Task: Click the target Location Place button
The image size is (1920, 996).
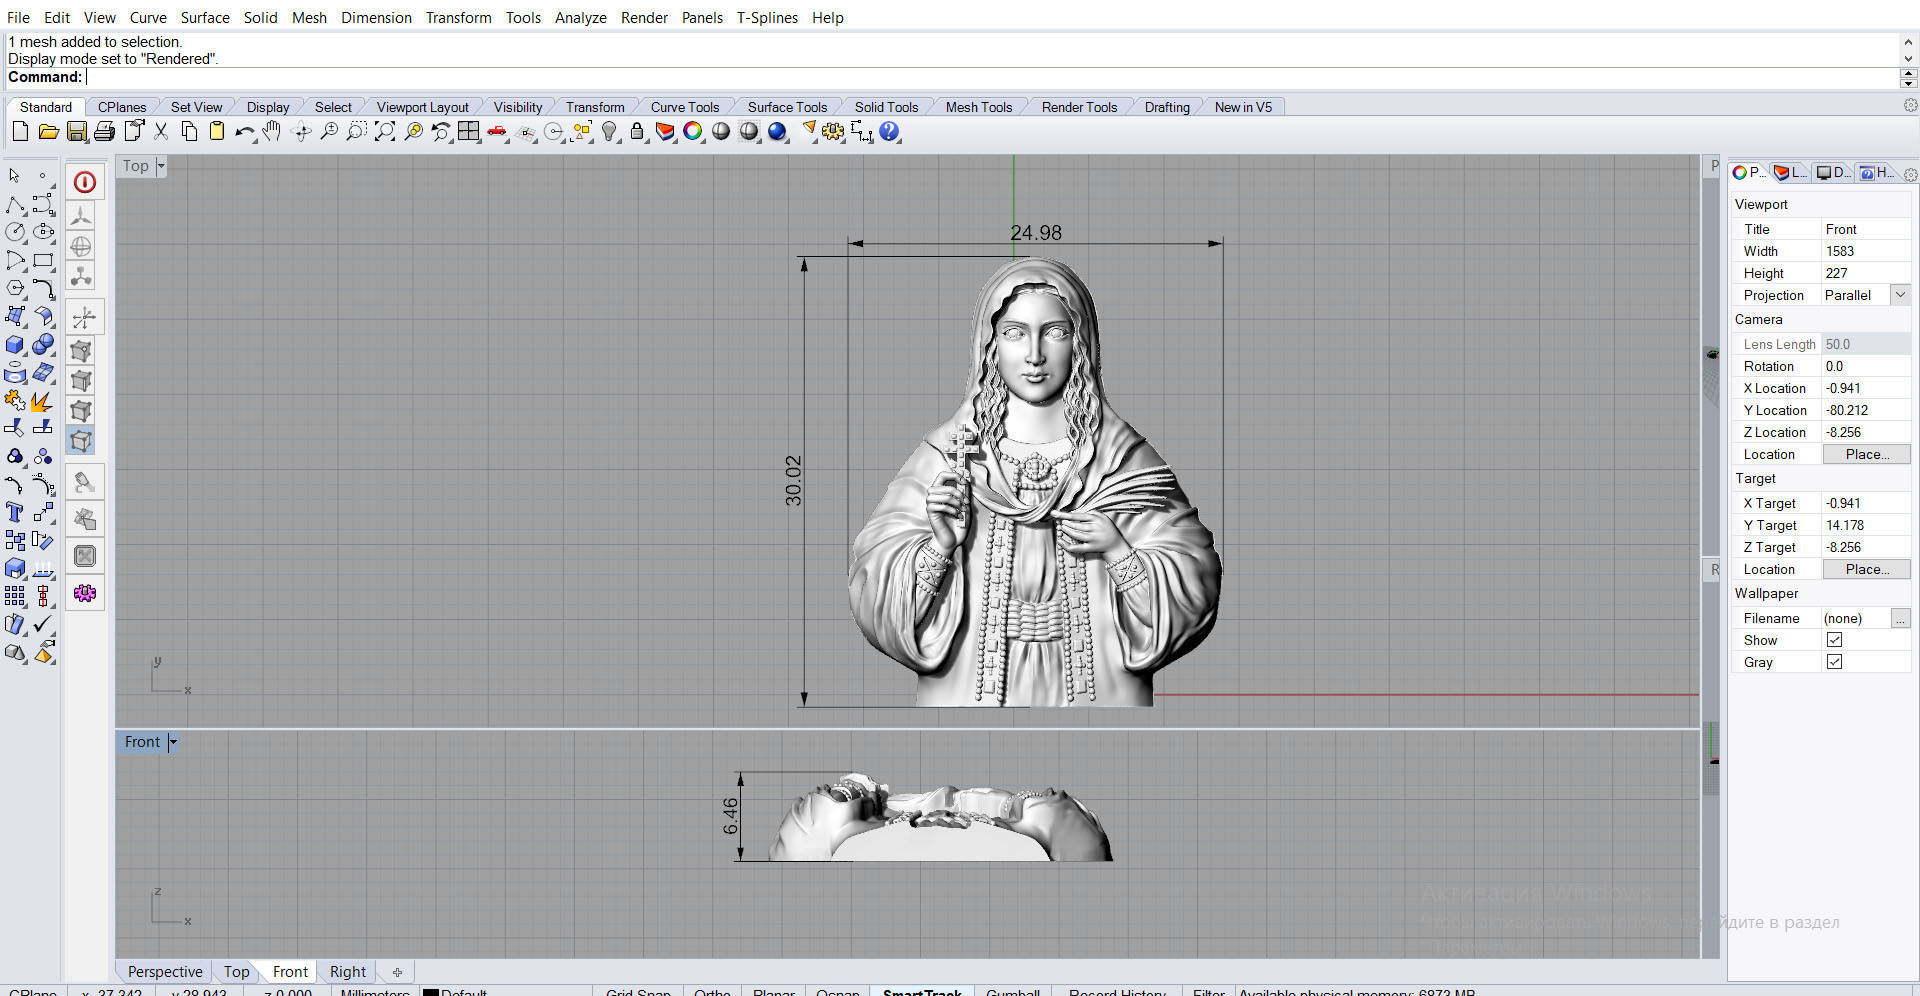Action: pyautogui.click(x=1866, y=569)
